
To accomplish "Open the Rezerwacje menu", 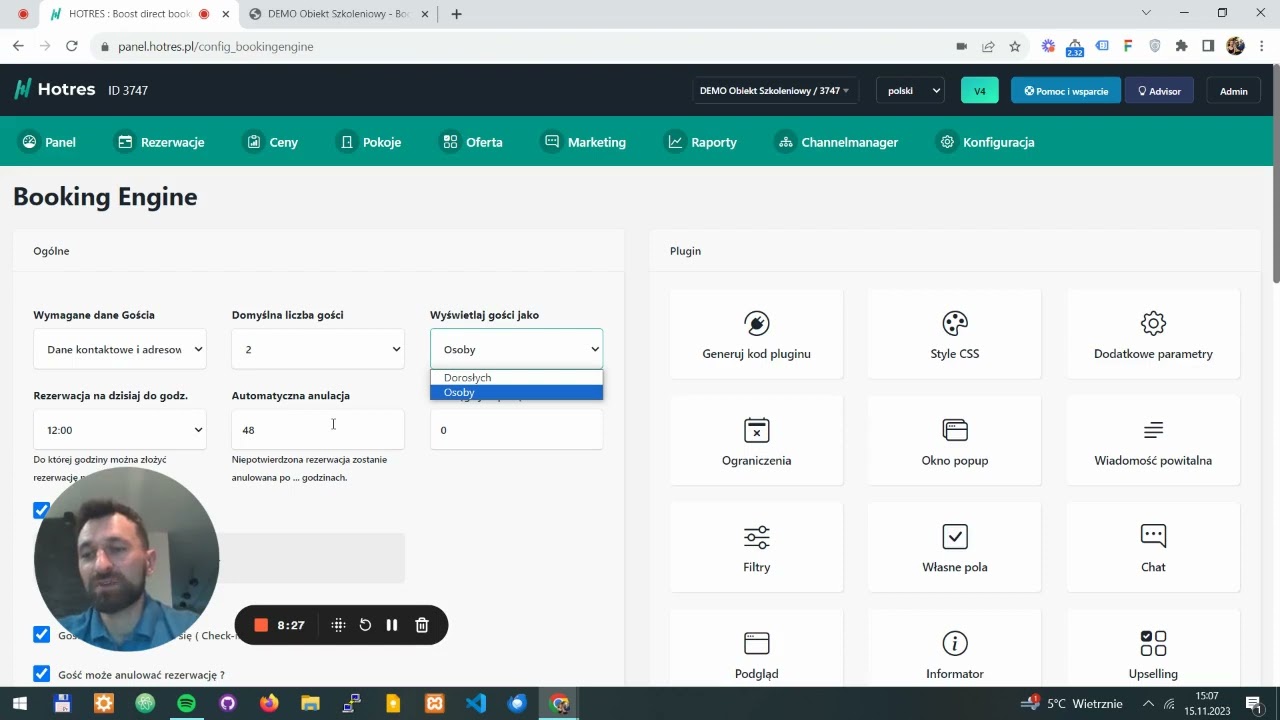I will [x=161, y=142].
